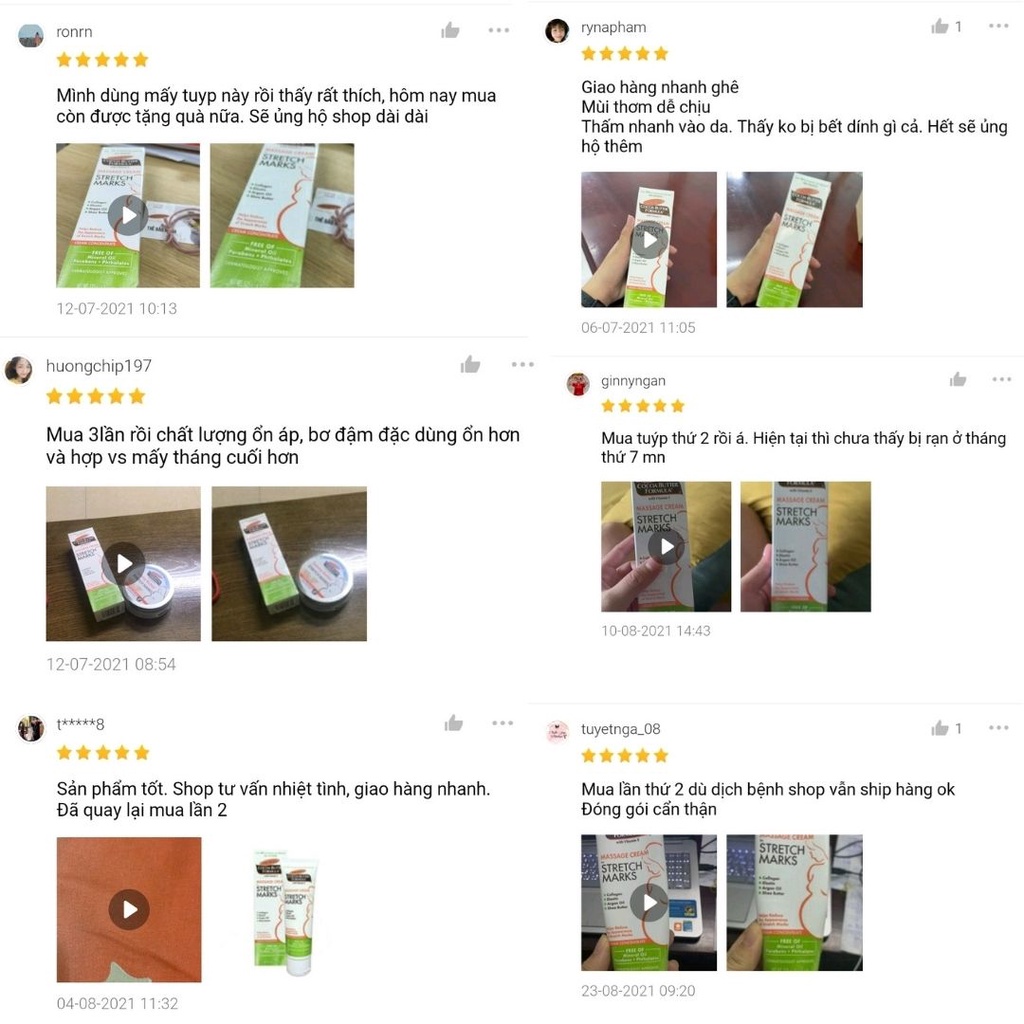View tuyetnga_08's second review photo
The image size is (1024, 1024).
tap(794, 903)
